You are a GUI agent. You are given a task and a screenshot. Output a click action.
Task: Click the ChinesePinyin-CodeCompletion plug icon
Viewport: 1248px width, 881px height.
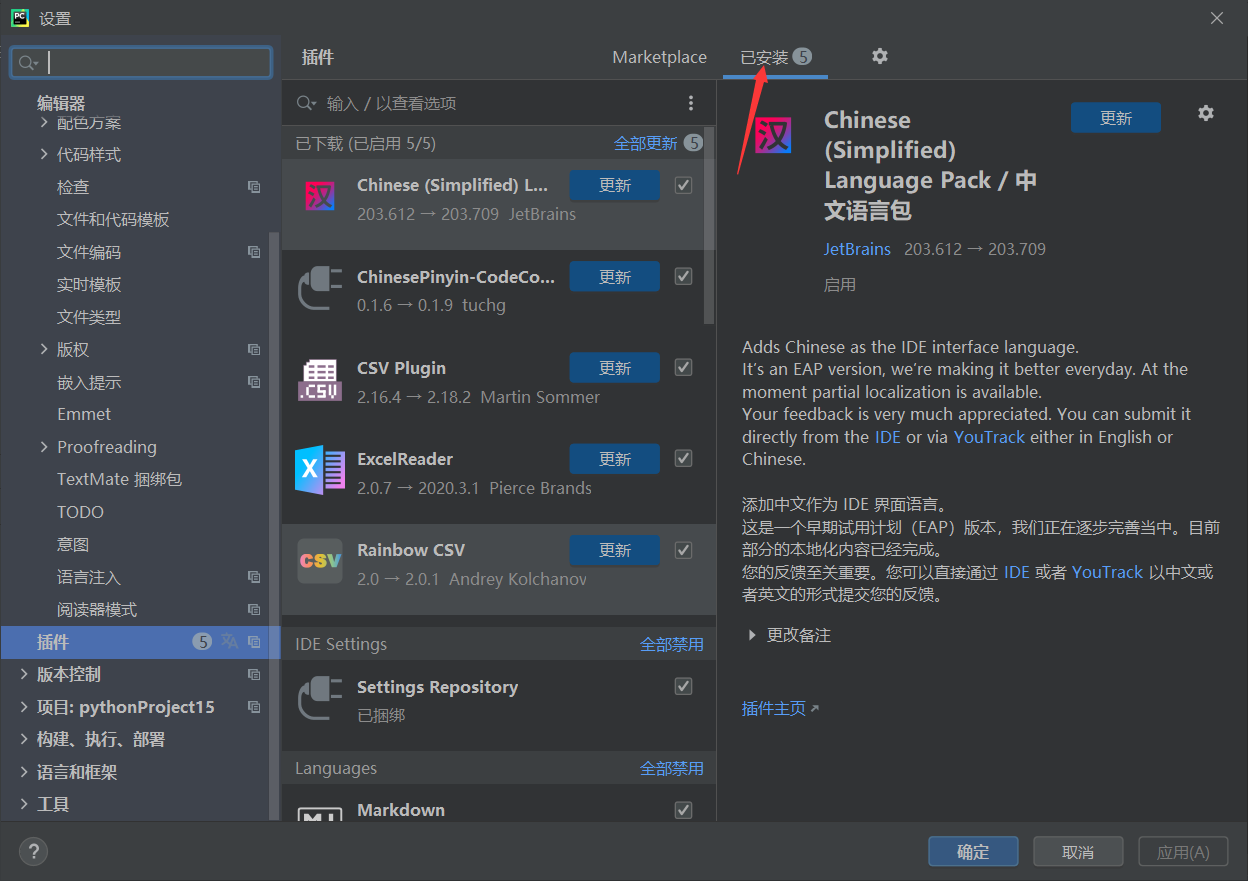coord(320,288)
